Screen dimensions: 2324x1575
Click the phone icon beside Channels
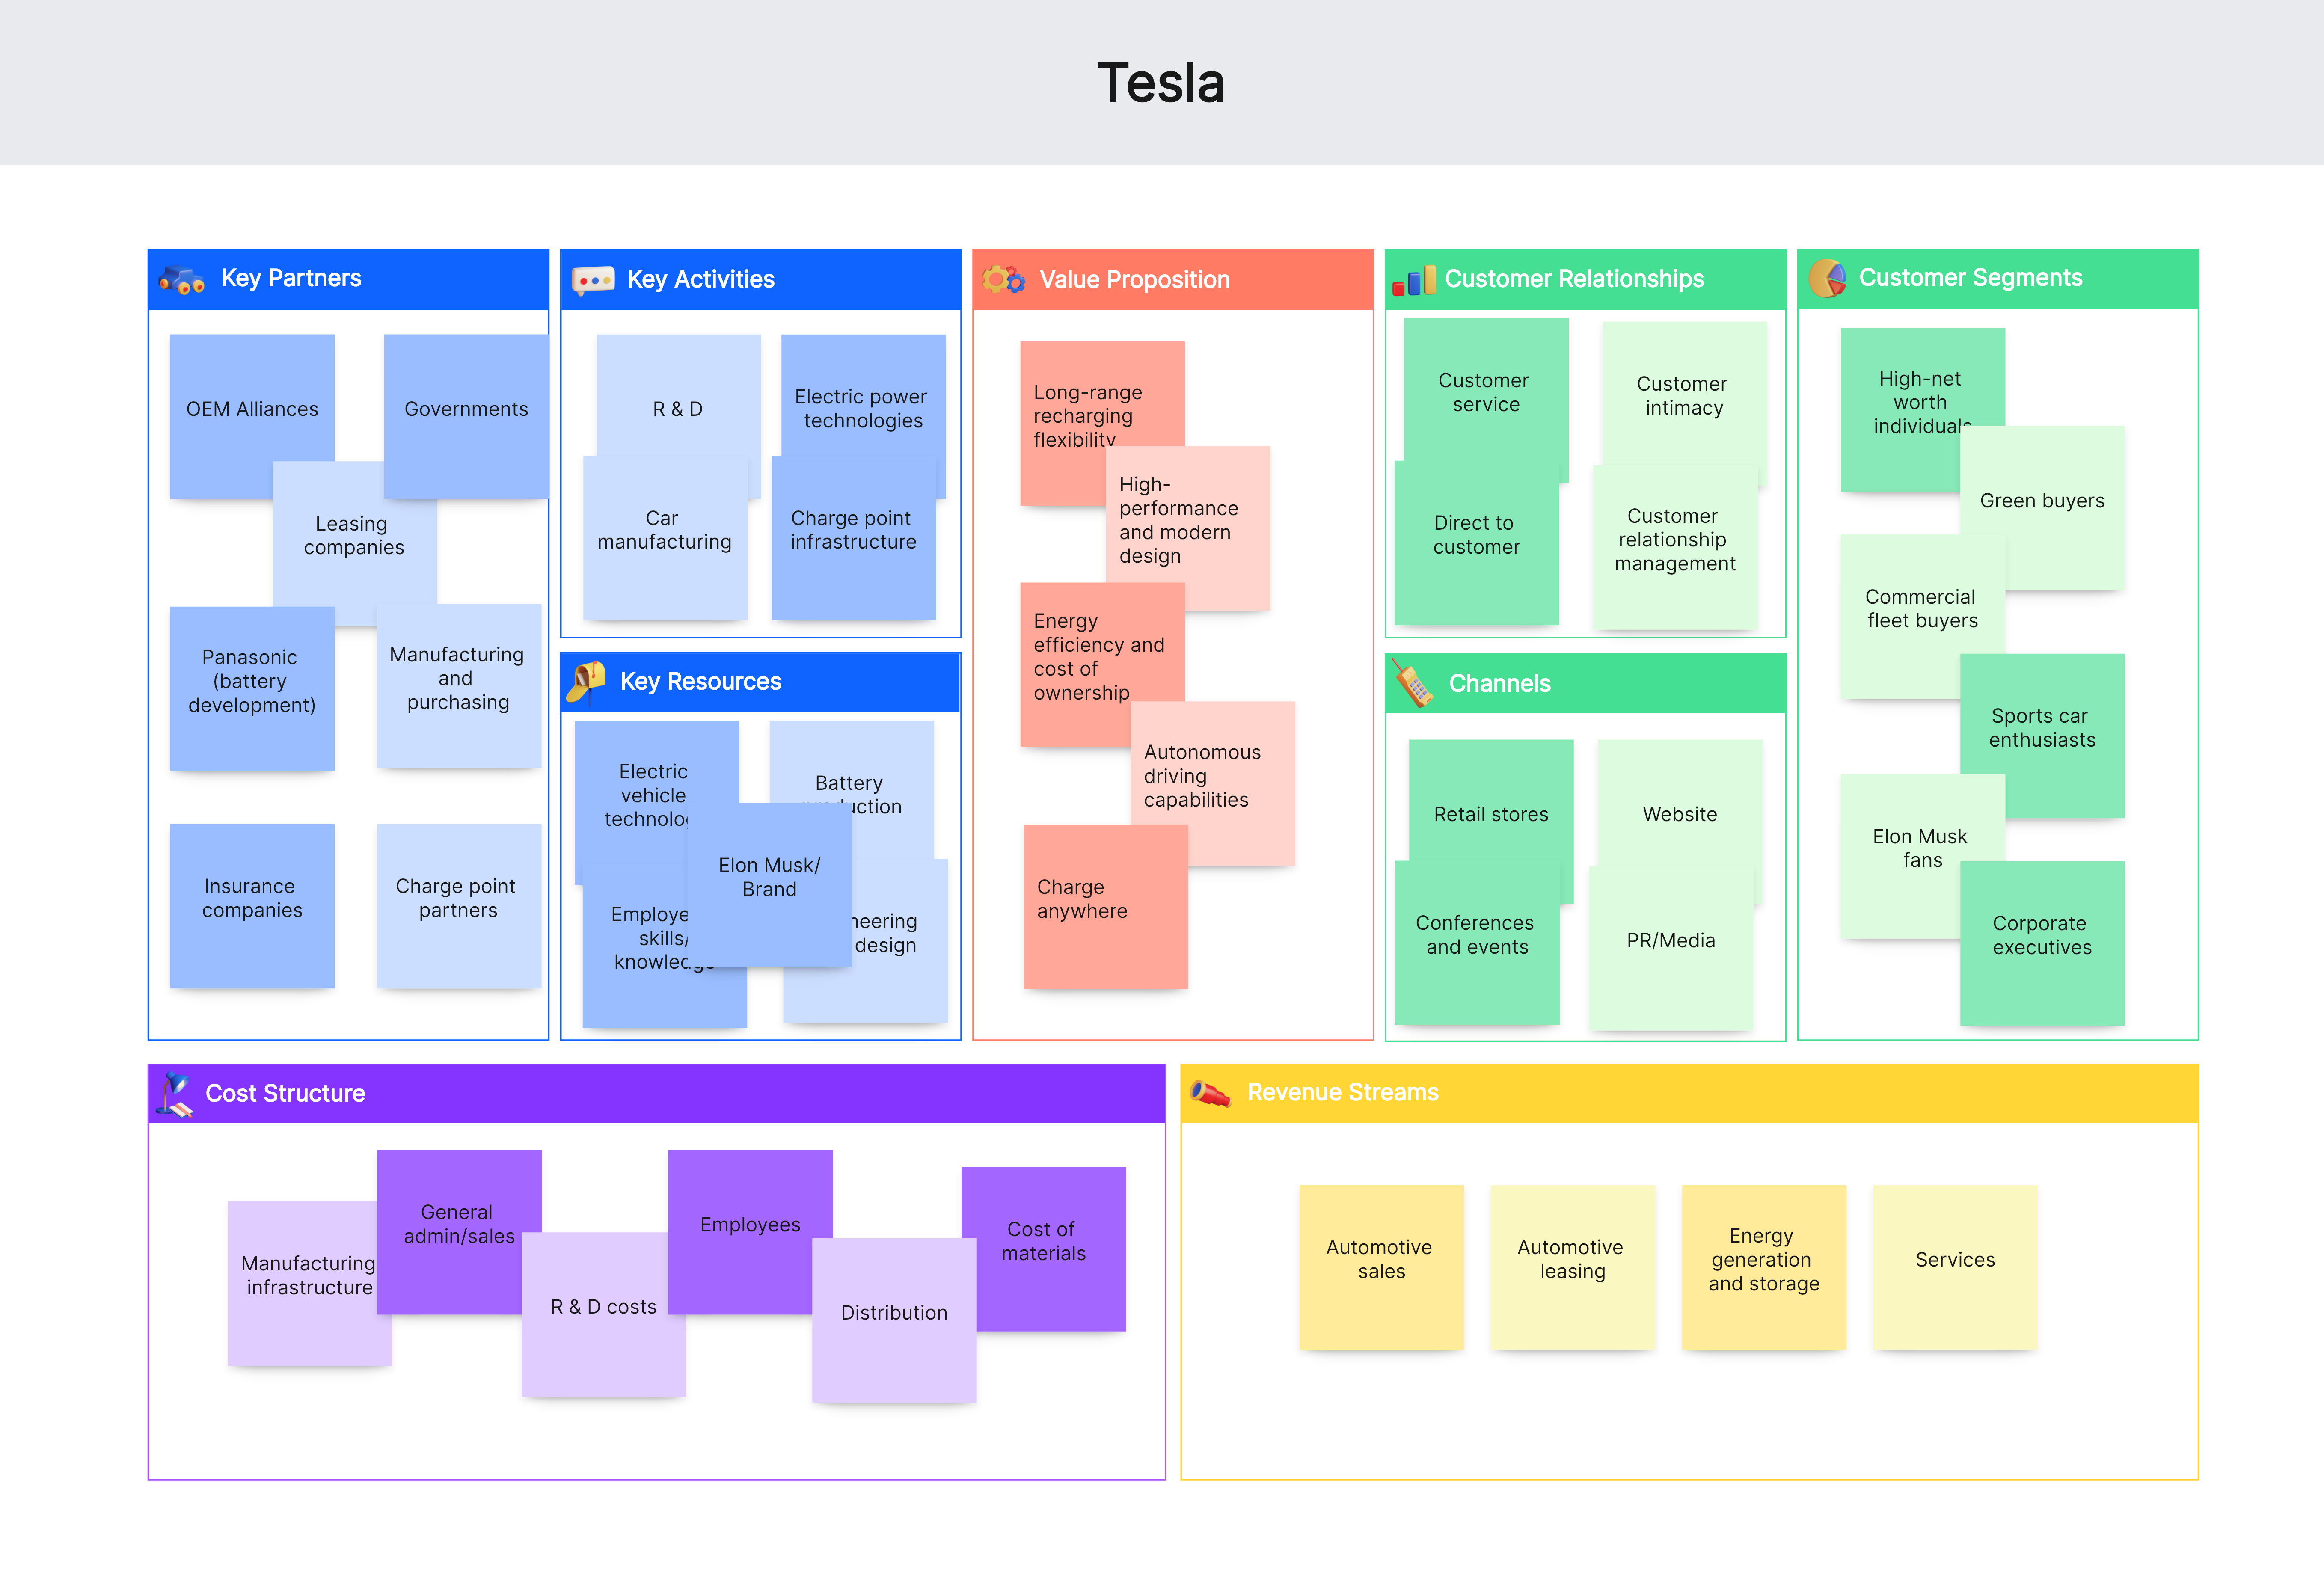1413,684
